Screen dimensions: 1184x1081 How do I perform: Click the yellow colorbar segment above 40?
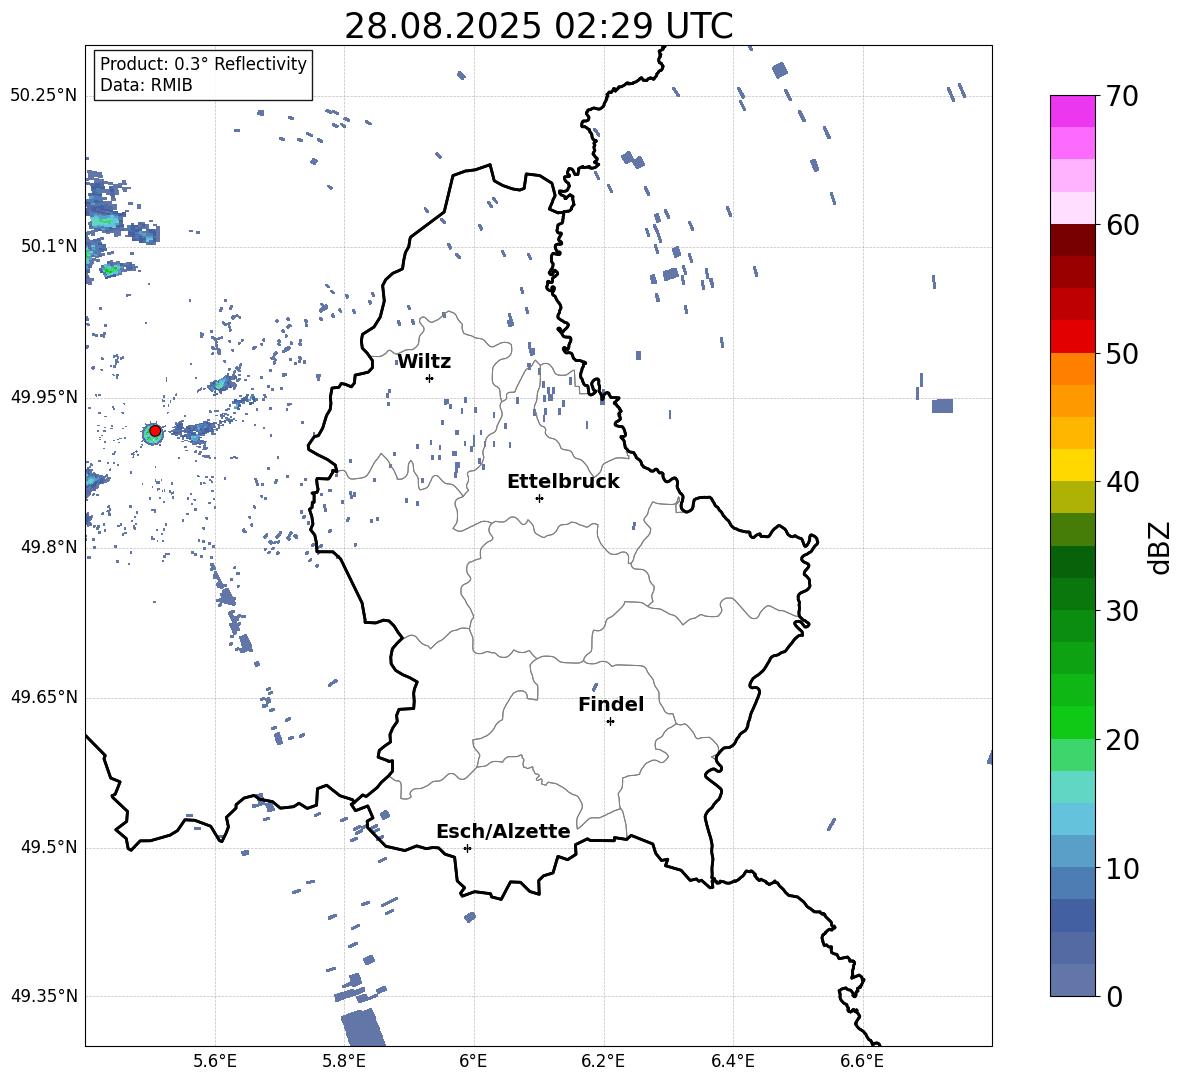(1072, 466)
